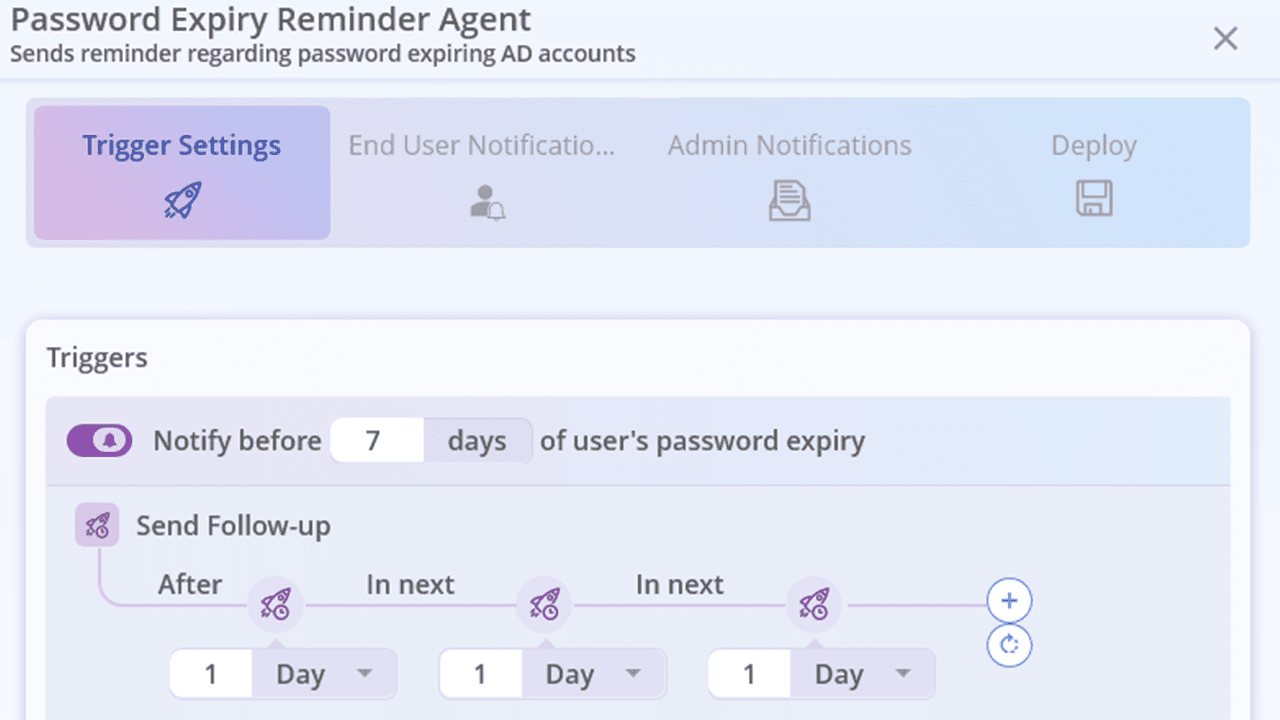Click the Send Follow-up rocket badge icon
This screenshot has width=1280, height=720.
[95, 524]
